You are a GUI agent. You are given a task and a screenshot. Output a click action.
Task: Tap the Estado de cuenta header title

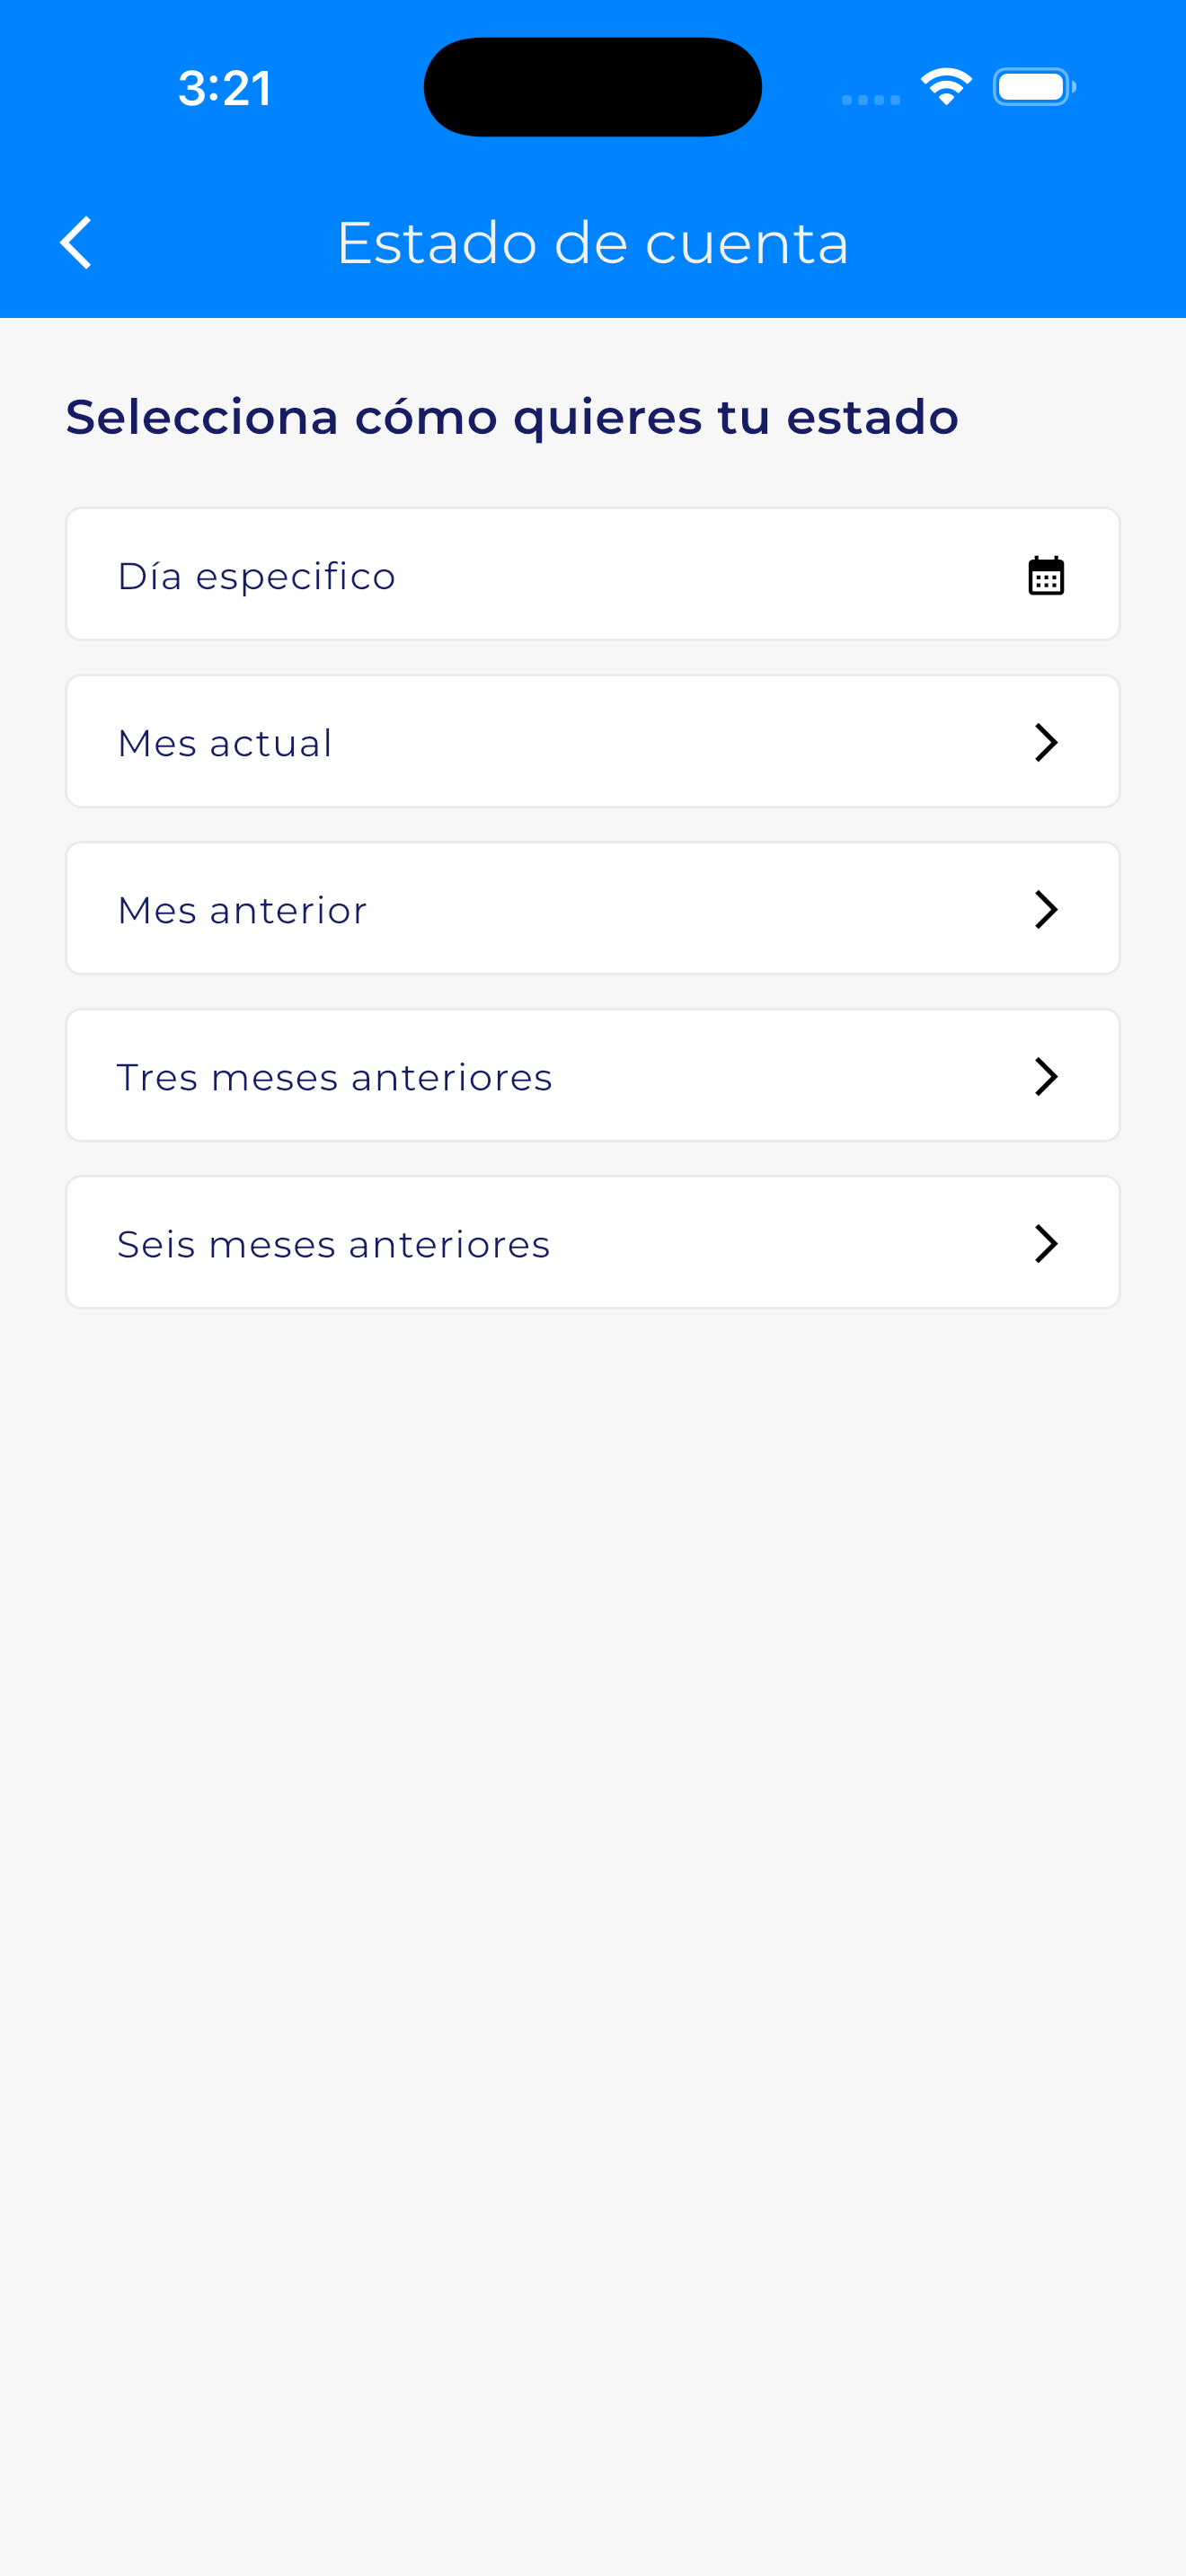(x=592, y=243)
